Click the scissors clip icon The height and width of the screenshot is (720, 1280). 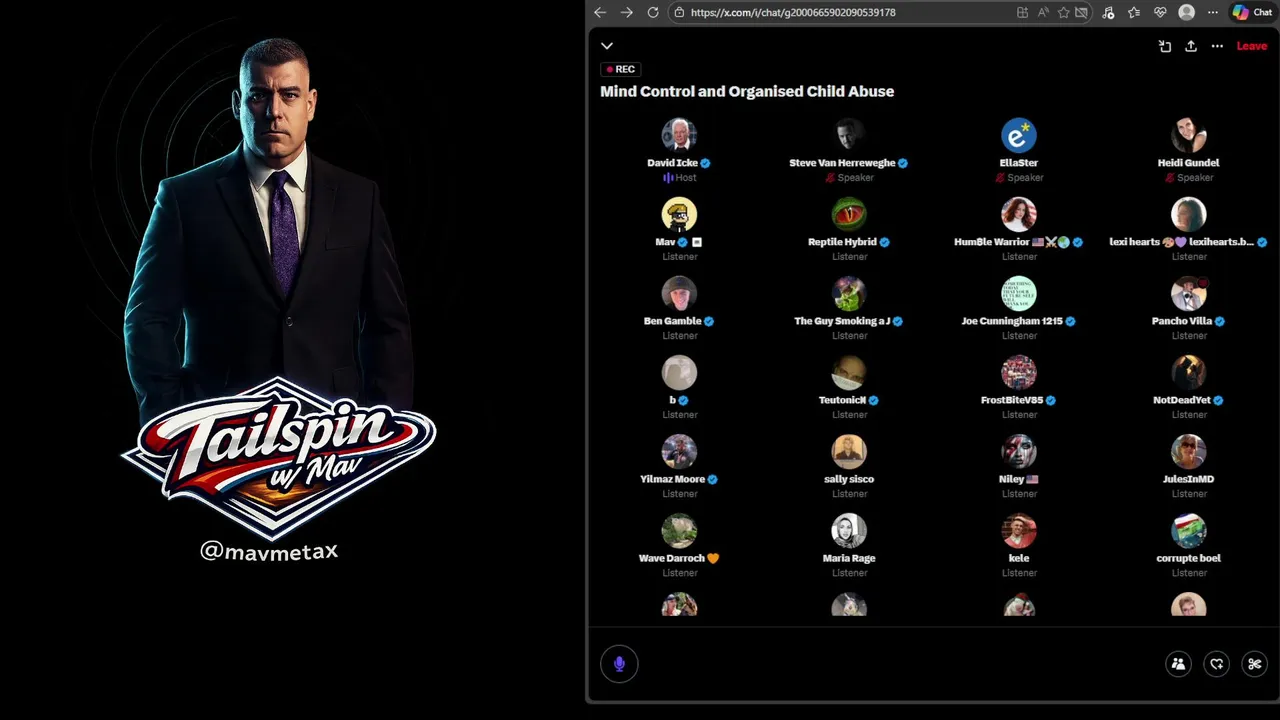pos(1255,664)
